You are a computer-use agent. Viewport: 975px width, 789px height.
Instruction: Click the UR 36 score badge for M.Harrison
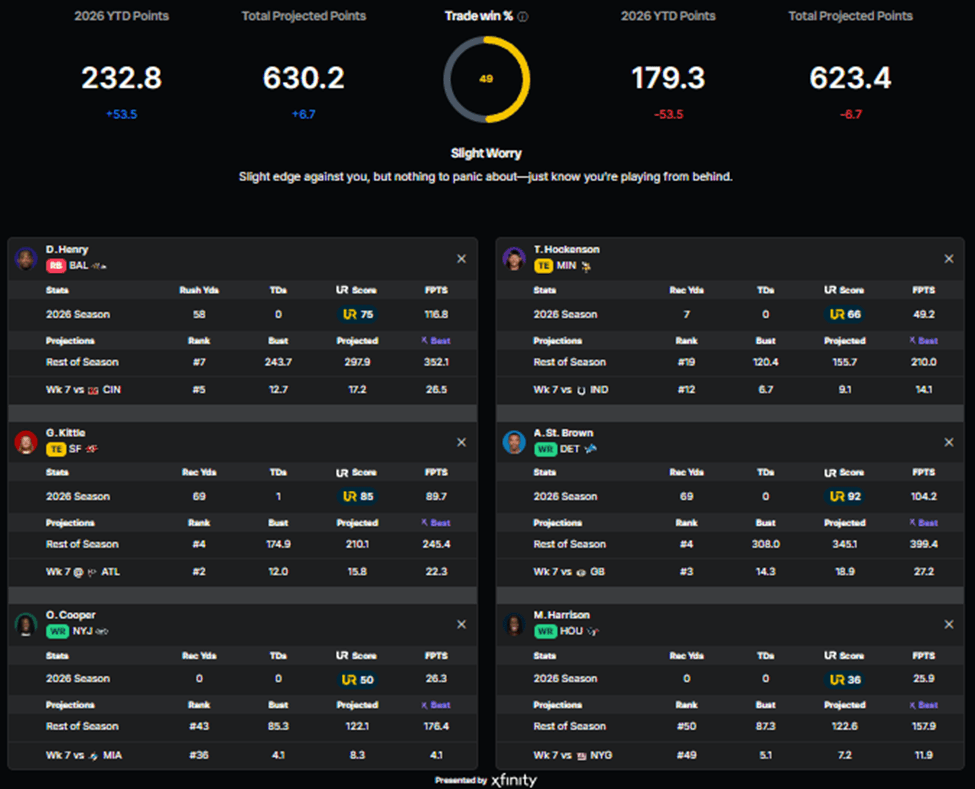(845, 680)
